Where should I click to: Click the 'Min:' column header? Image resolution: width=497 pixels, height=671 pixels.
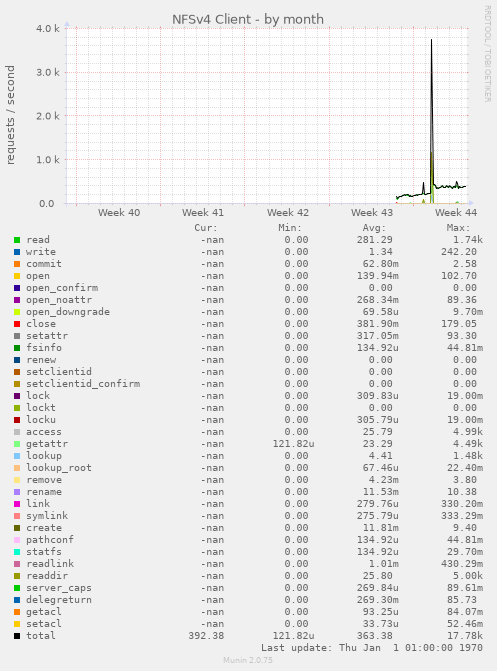[290, 228]
